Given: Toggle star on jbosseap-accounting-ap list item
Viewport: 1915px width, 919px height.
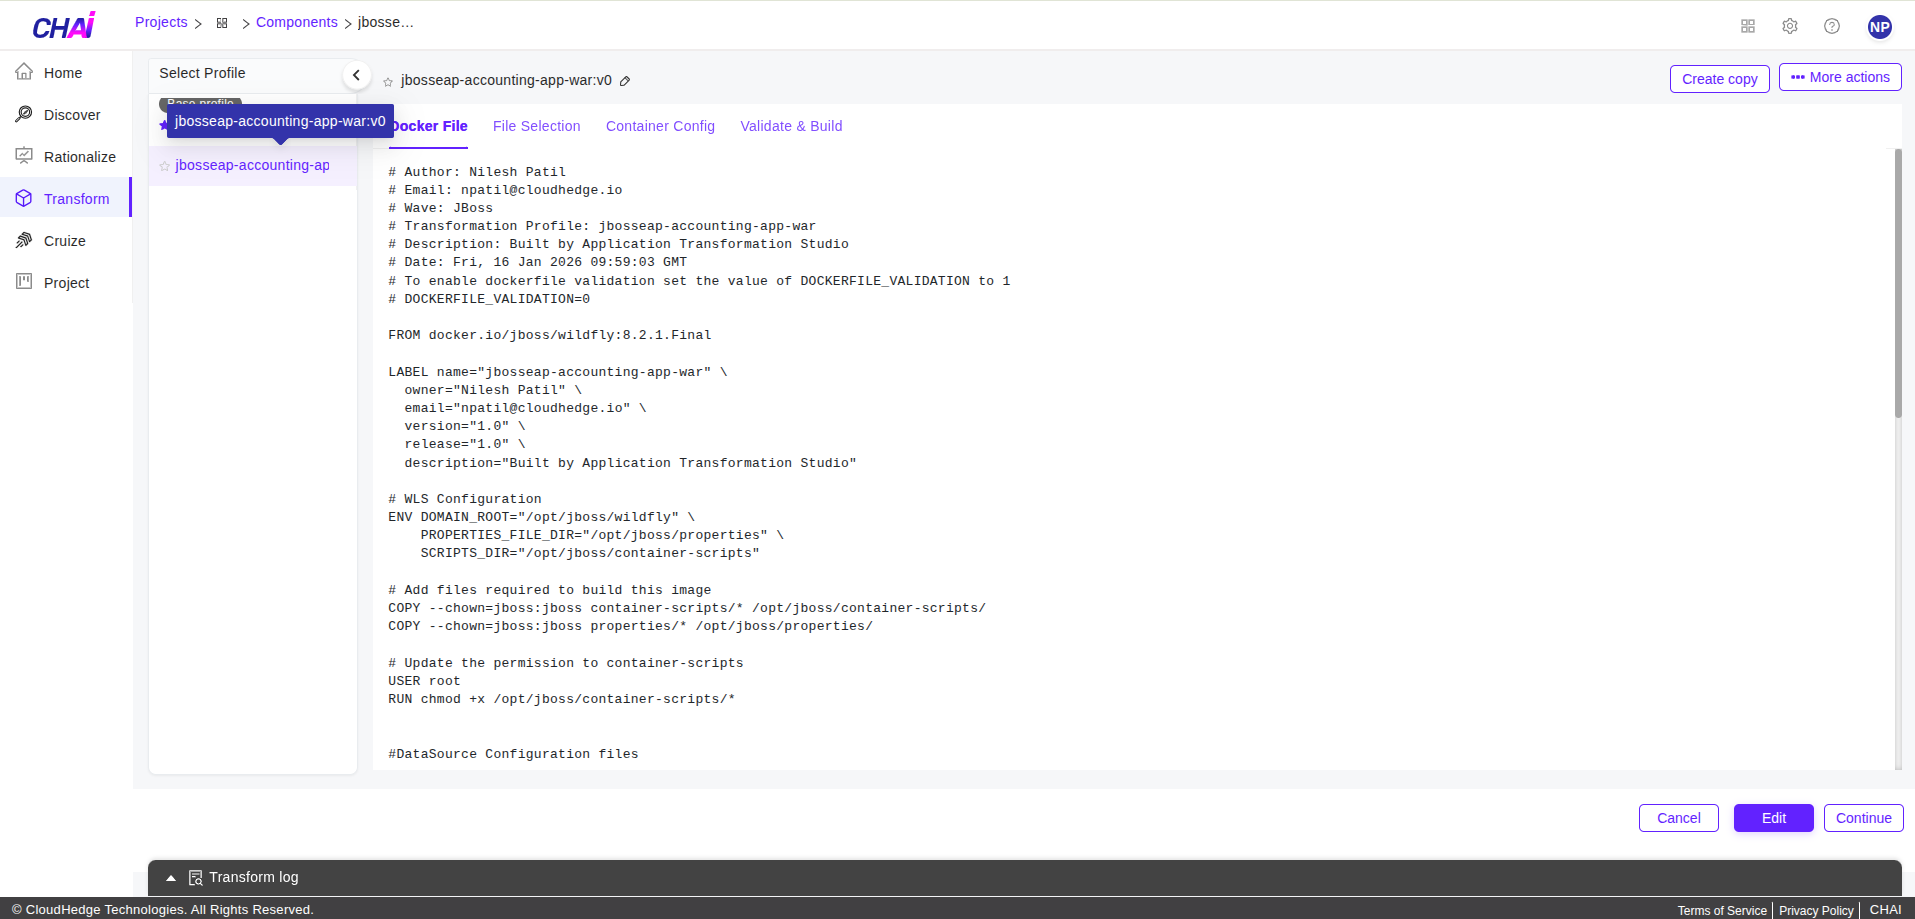Looking at the screenshot, I should coord(165,166).
